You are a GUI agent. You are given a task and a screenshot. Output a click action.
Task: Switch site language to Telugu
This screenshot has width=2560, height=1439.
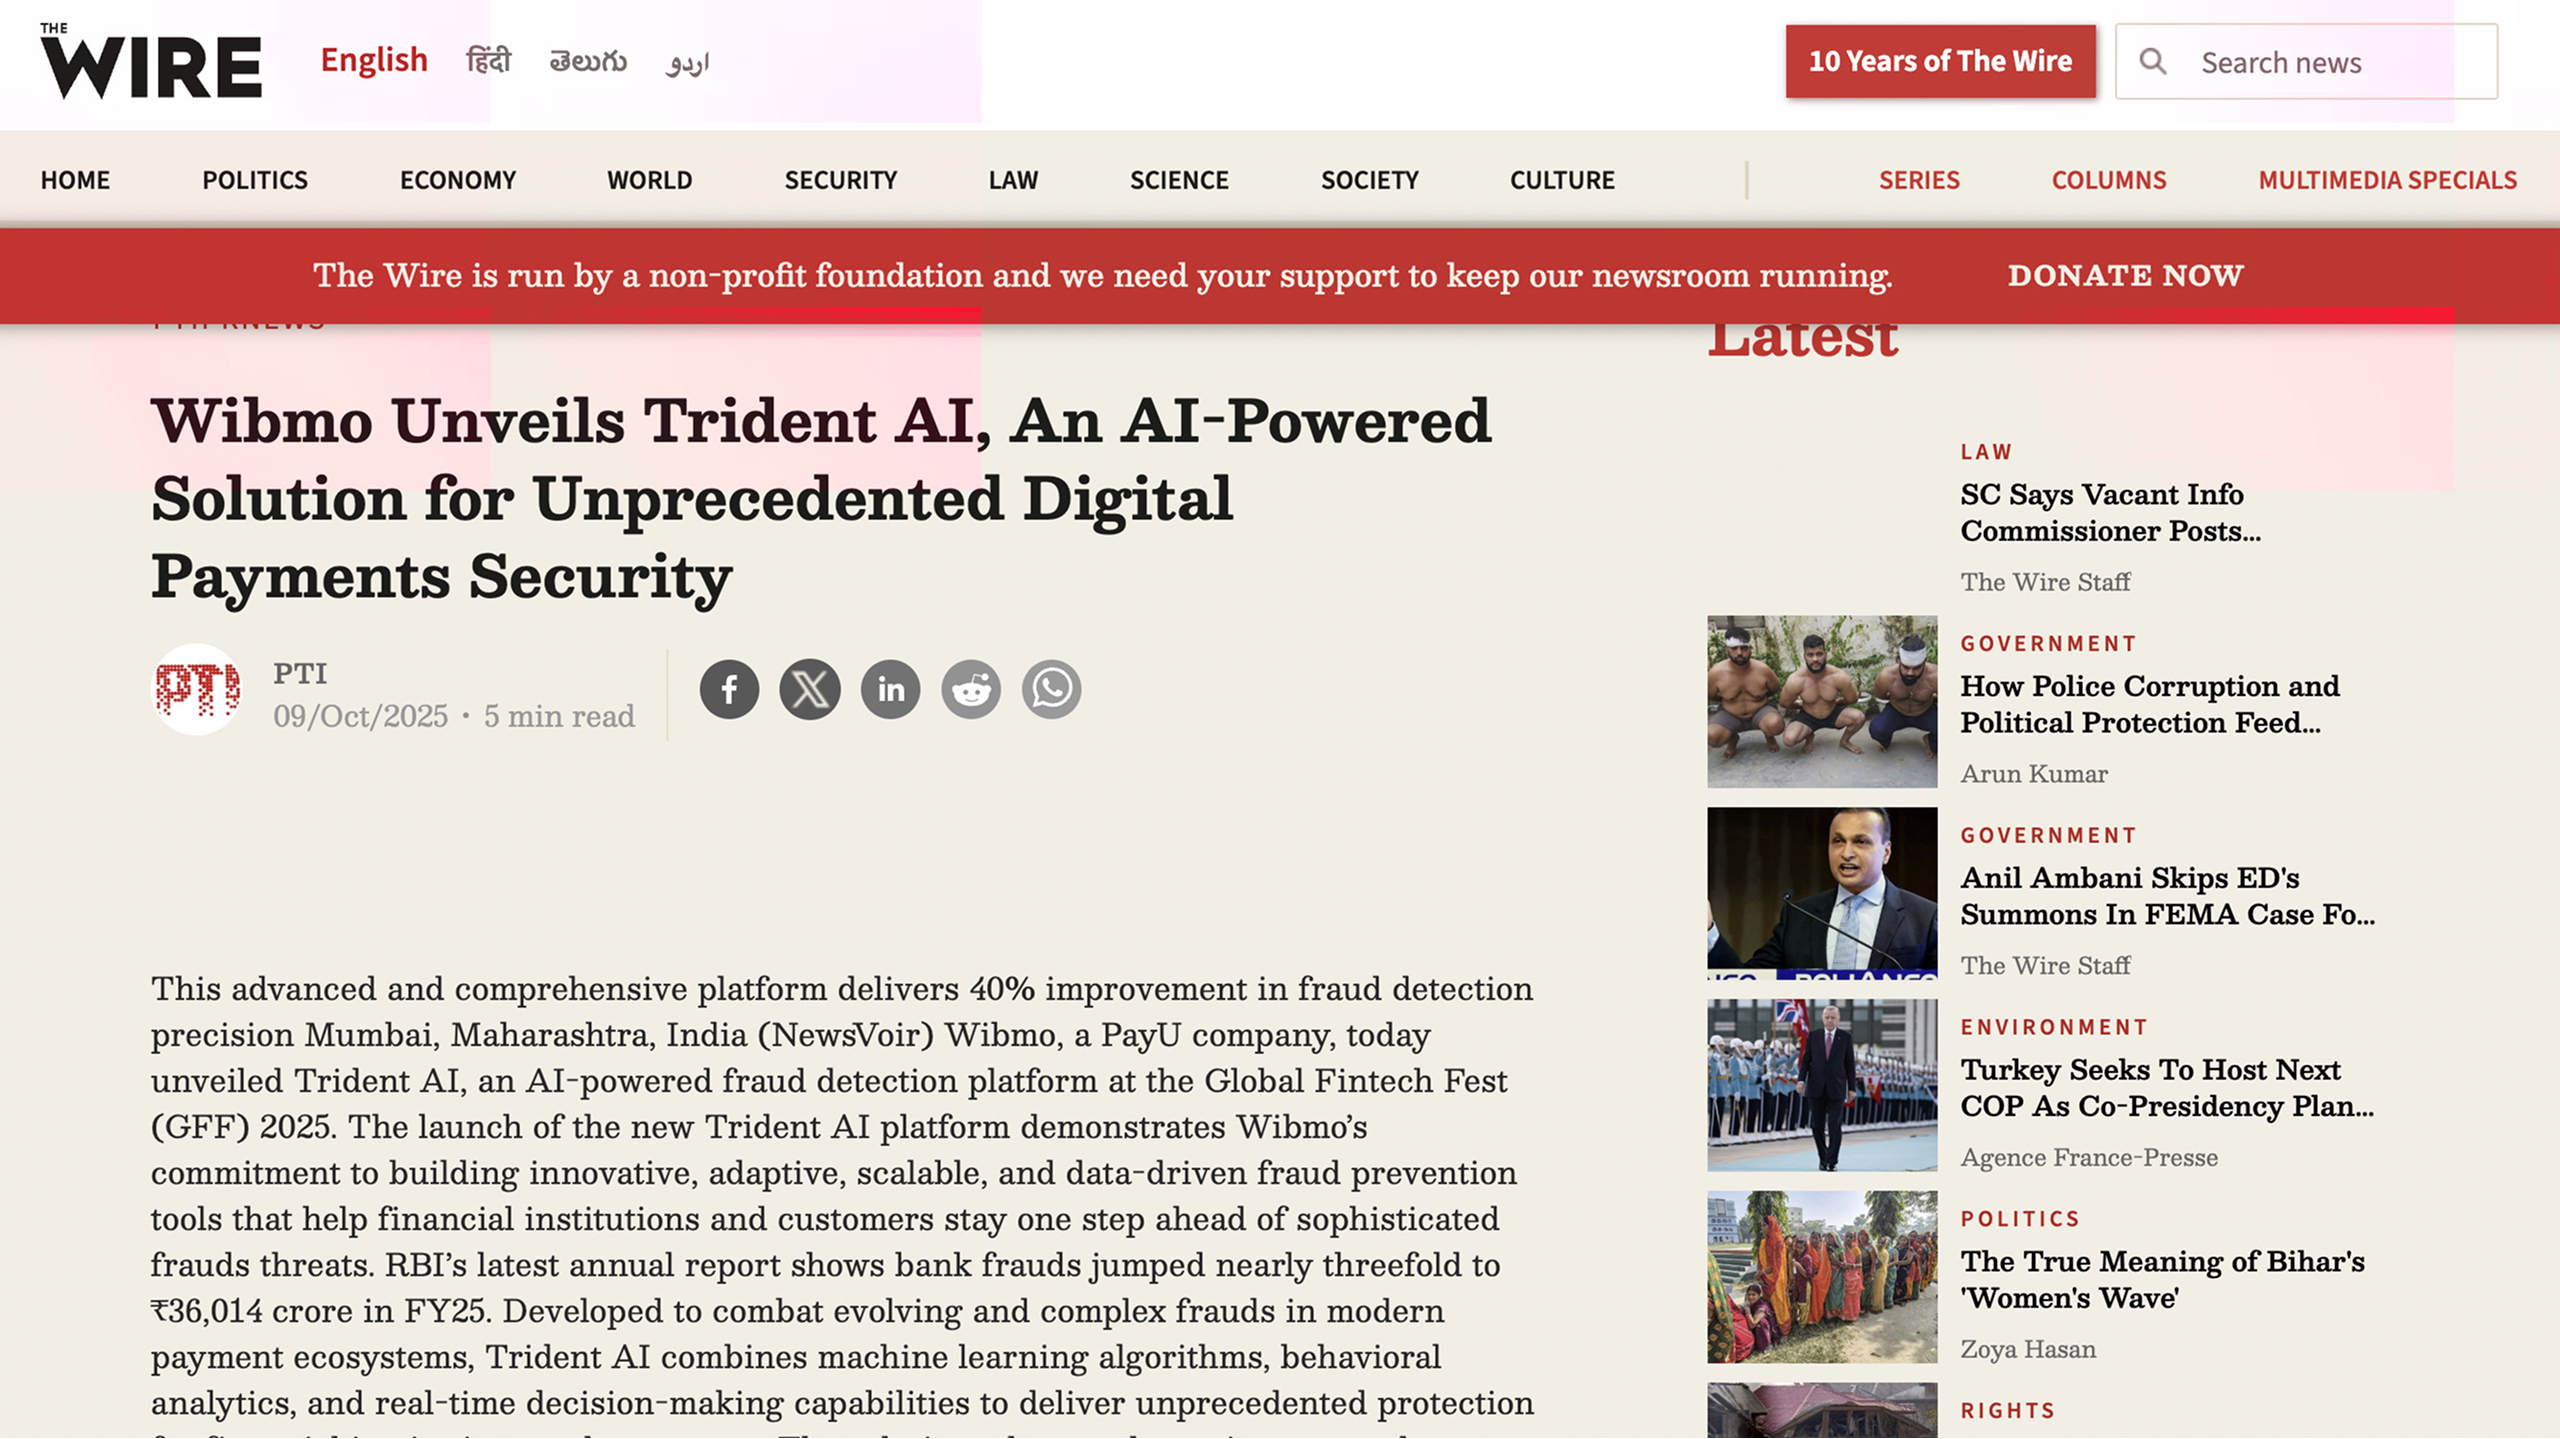click(x=588, y=61)
